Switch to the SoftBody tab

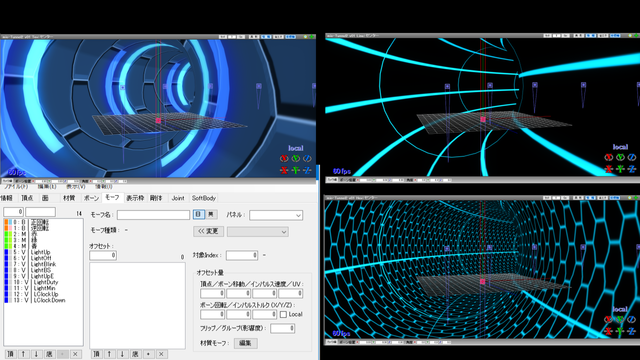coord(204,198)
